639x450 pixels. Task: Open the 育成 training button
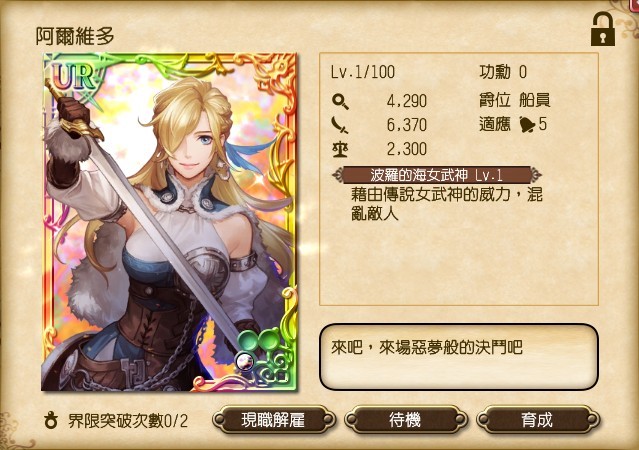[x=538, y=419]
